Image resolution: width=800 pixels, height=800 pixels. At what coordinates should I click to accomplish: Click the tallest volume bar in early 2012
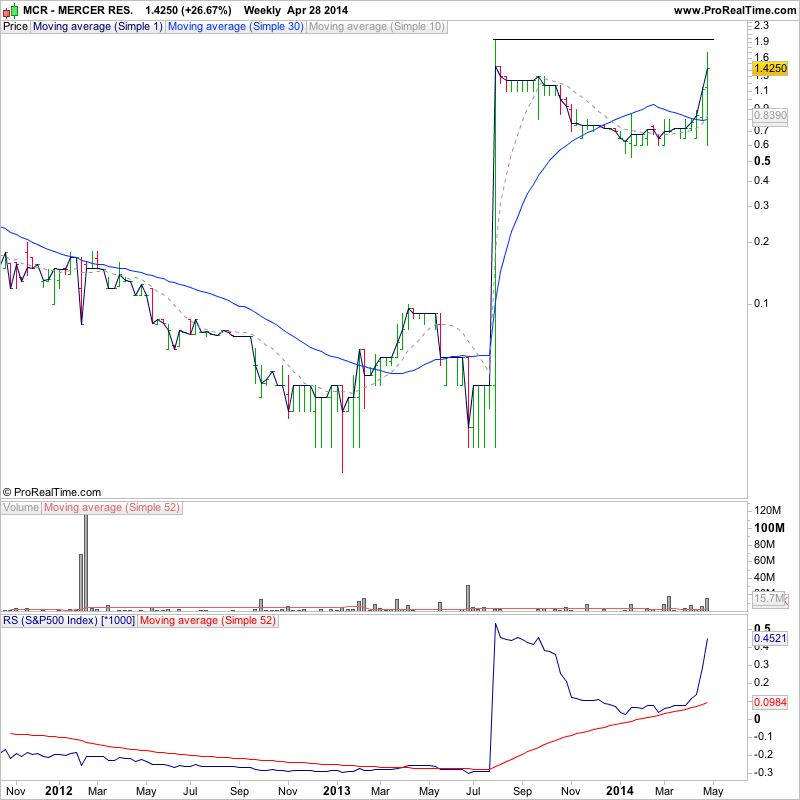point(86,563)
